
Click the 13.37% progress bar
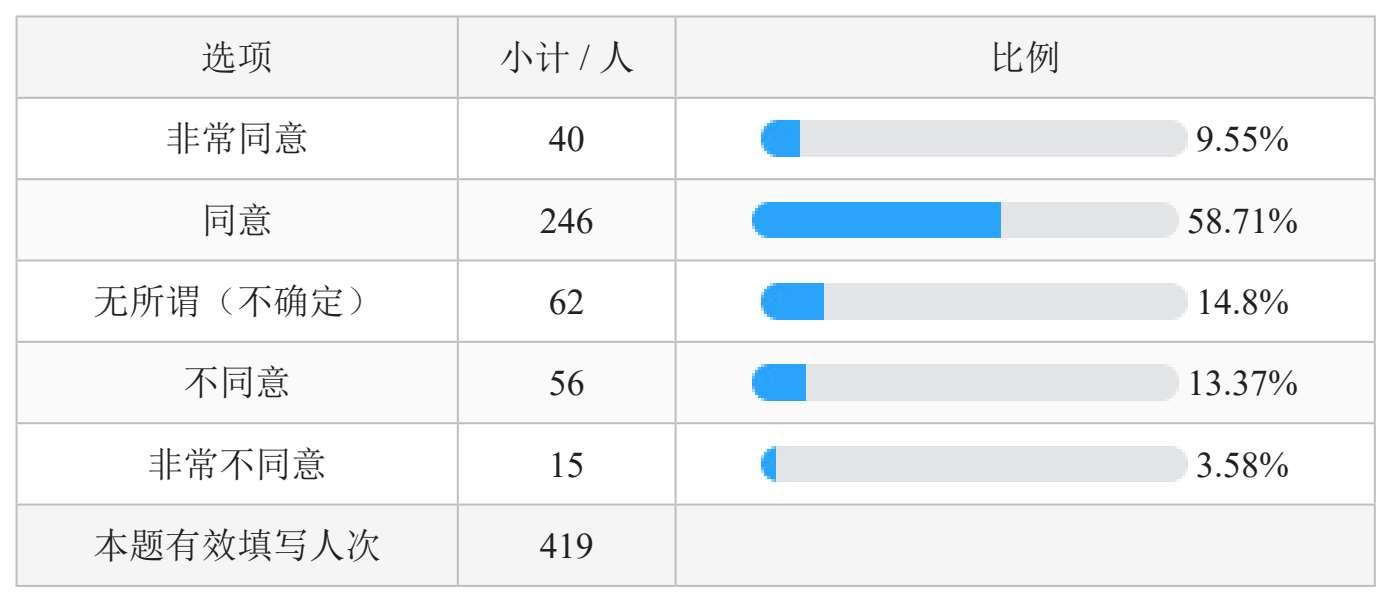pyautogui.click(x=965, y=383)
